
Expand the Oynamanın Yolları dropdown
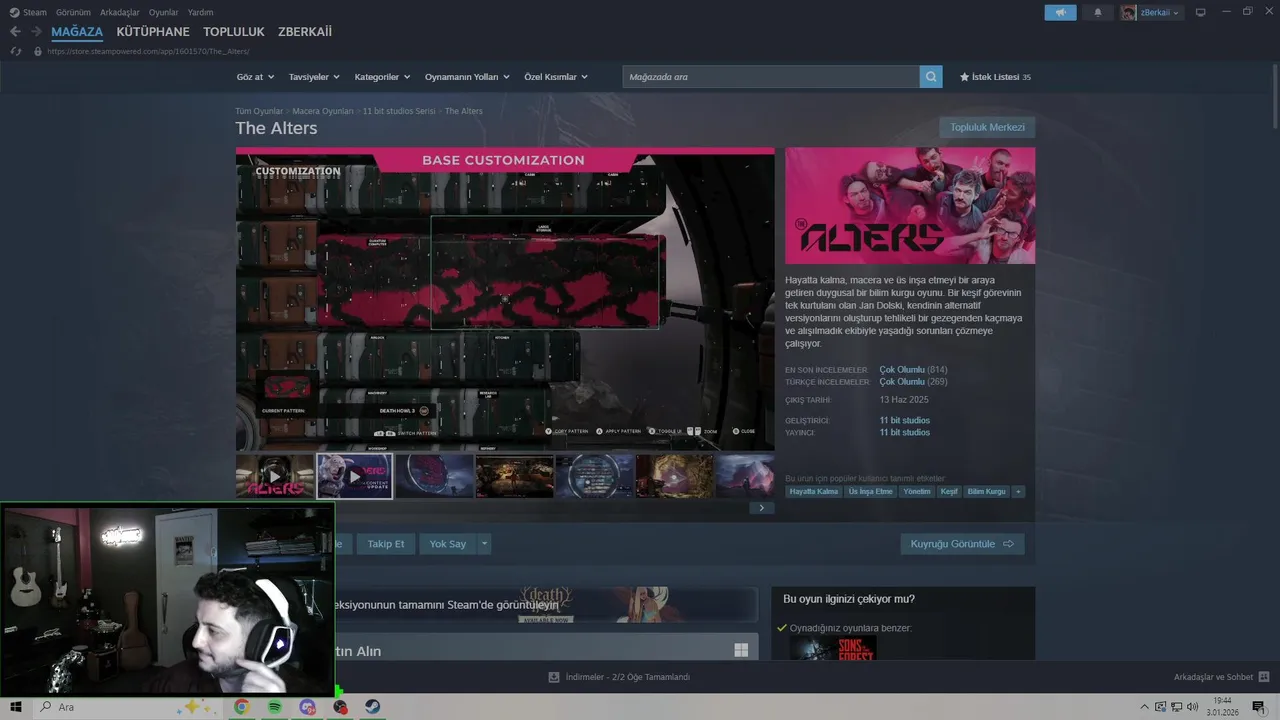[467, 77]
